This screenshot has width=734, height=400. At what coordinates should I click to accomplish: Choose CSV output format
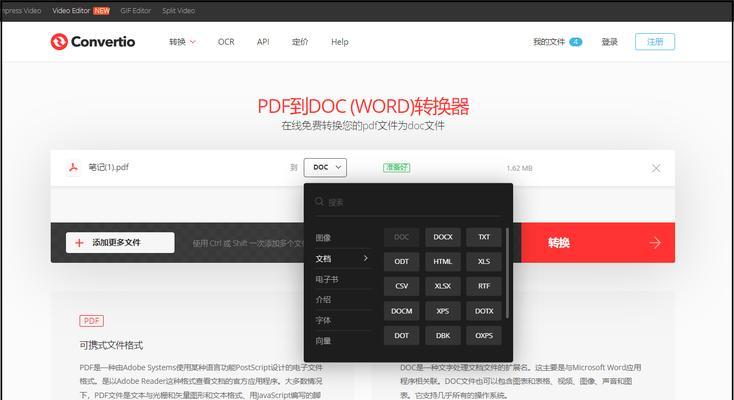tap(402, 286)
